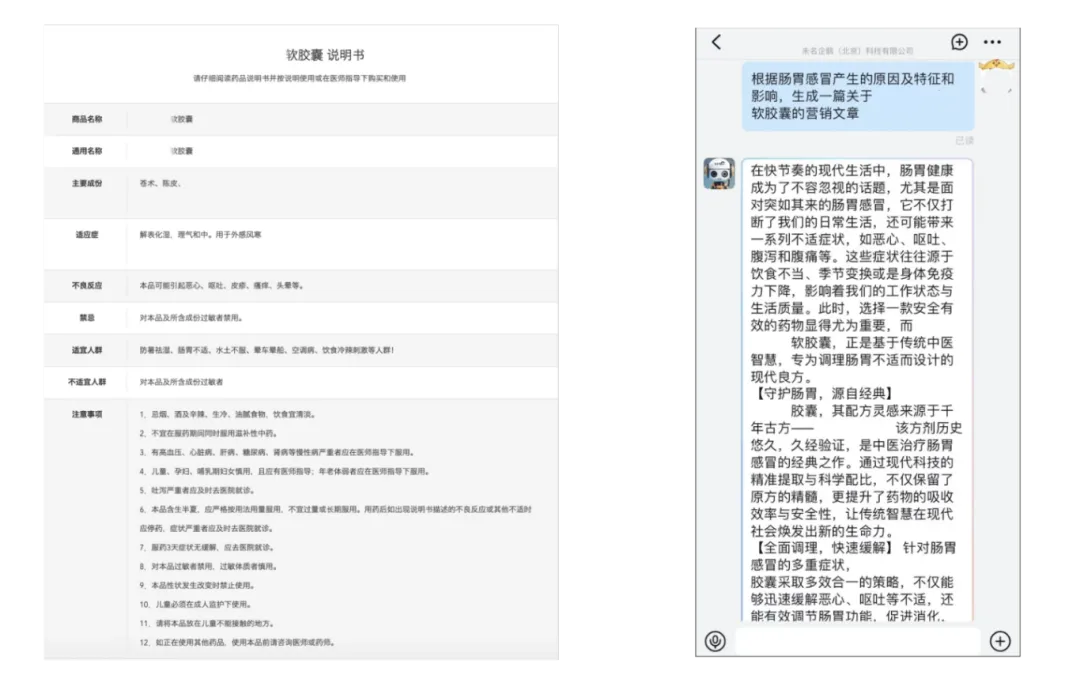Tap the back arrow in the chat header
Screen dimensions: 1080x675
click(716, 42)
